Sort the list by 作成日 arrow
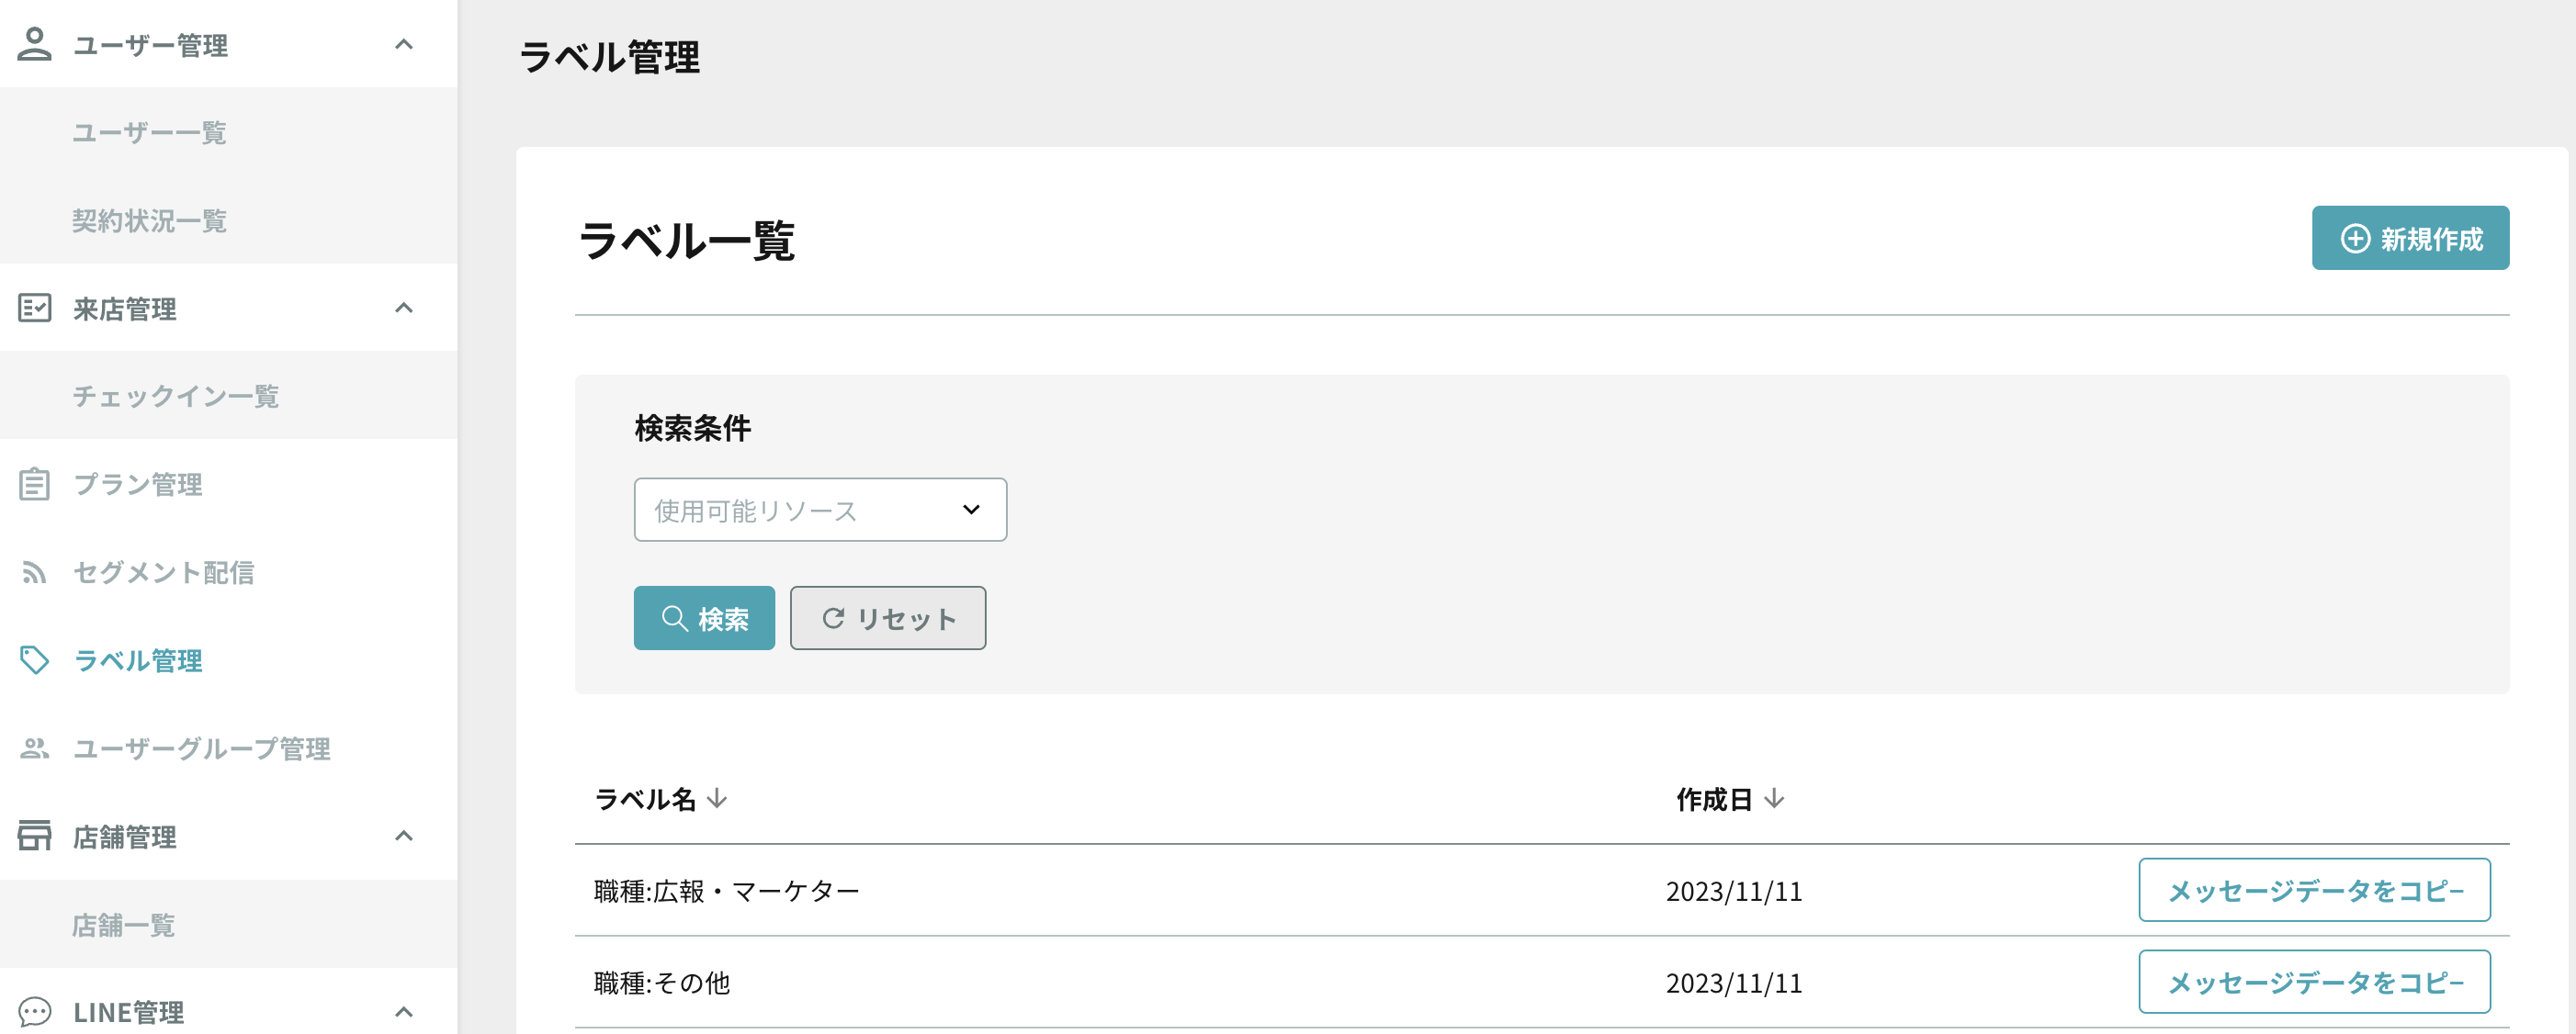 (x=1774, y=799)
